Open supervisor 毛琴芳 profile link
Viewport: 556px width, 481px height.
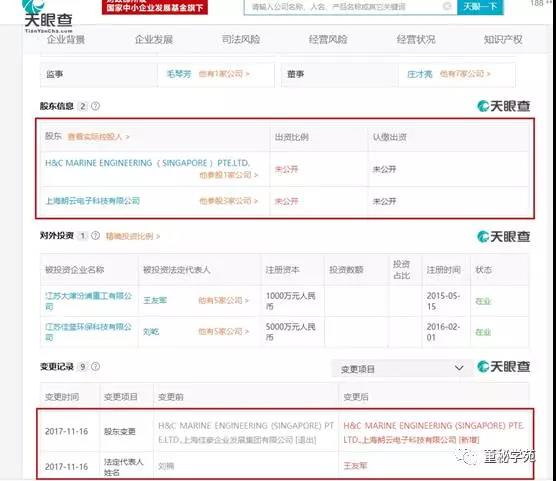179,74
